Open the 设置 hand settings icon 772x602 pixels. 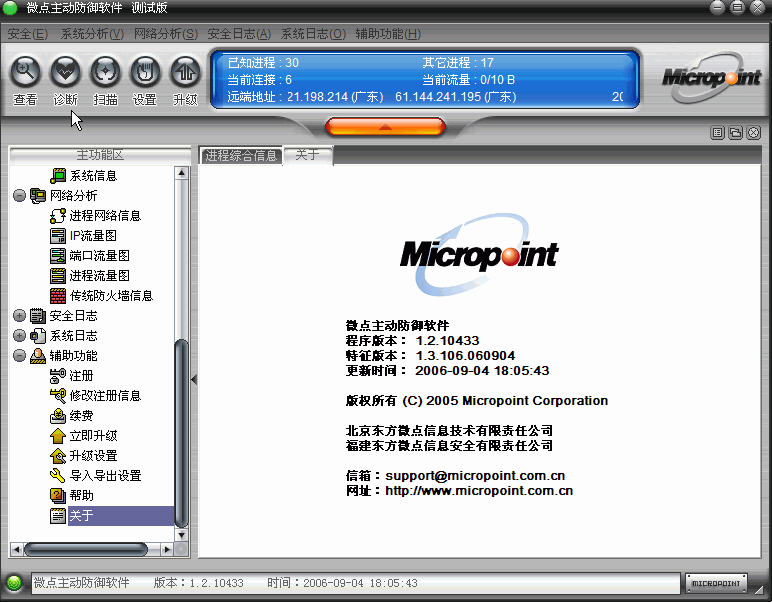click(145, 72)
